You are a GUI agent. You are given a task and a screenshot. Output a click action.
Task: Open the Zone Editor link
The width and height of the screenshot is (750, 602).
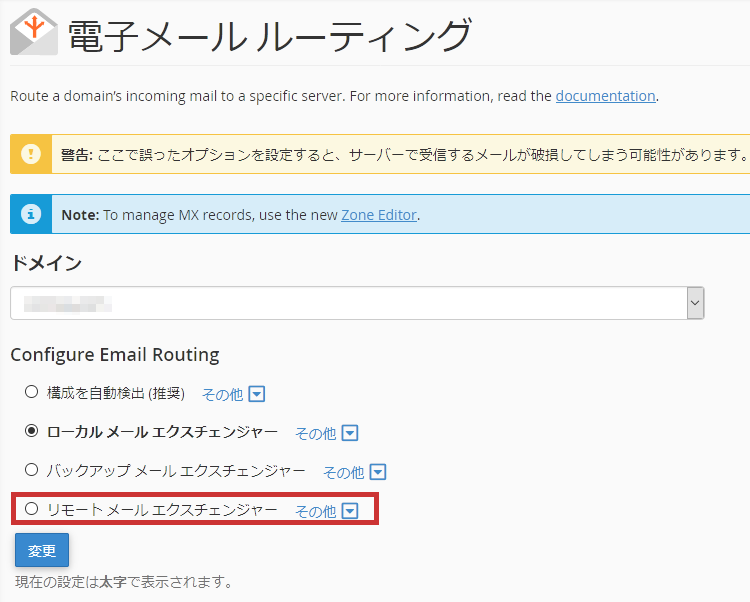(x=379, y=214)
